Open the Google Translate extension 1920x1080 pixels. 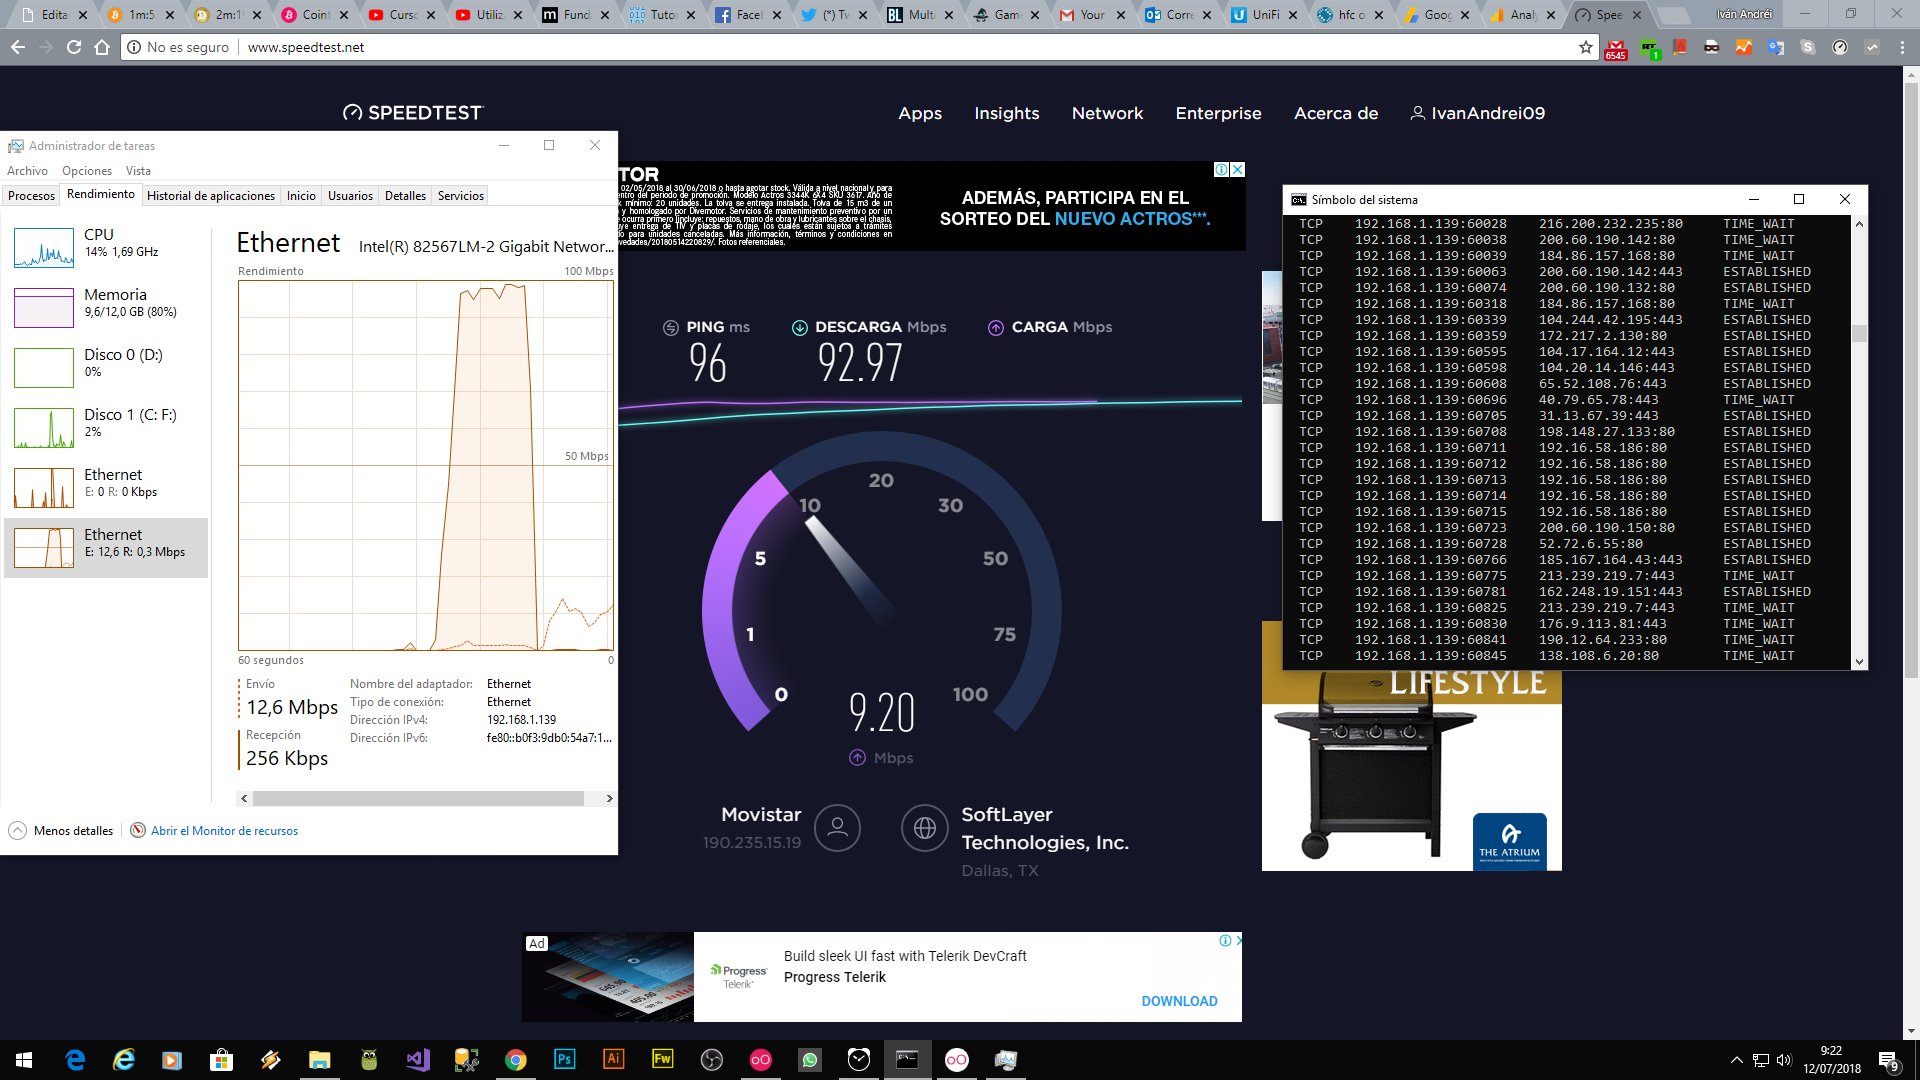tap(1775, 47)
